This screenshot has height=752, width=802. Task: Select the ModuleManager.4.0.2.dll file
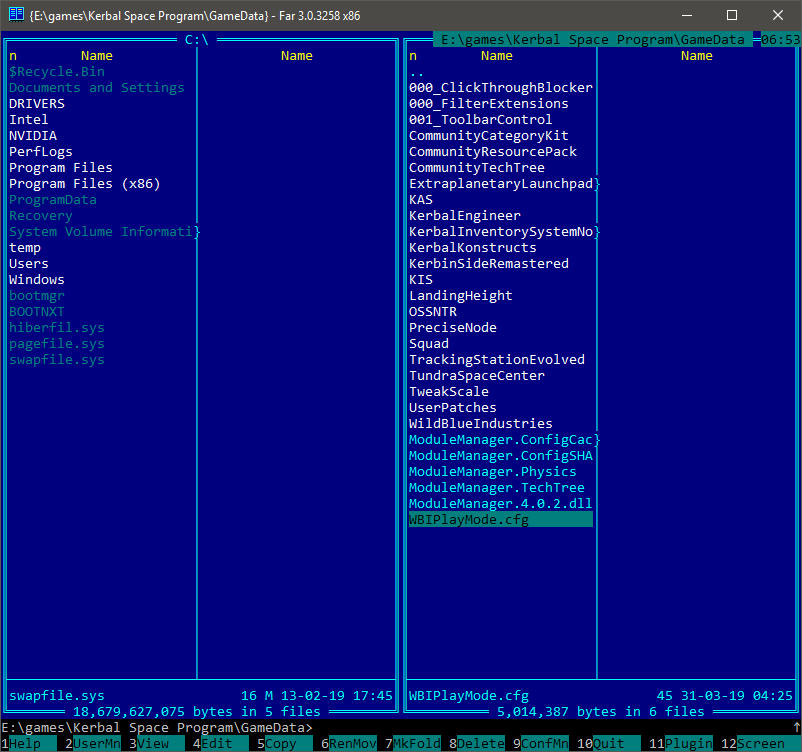click(501, 504)
